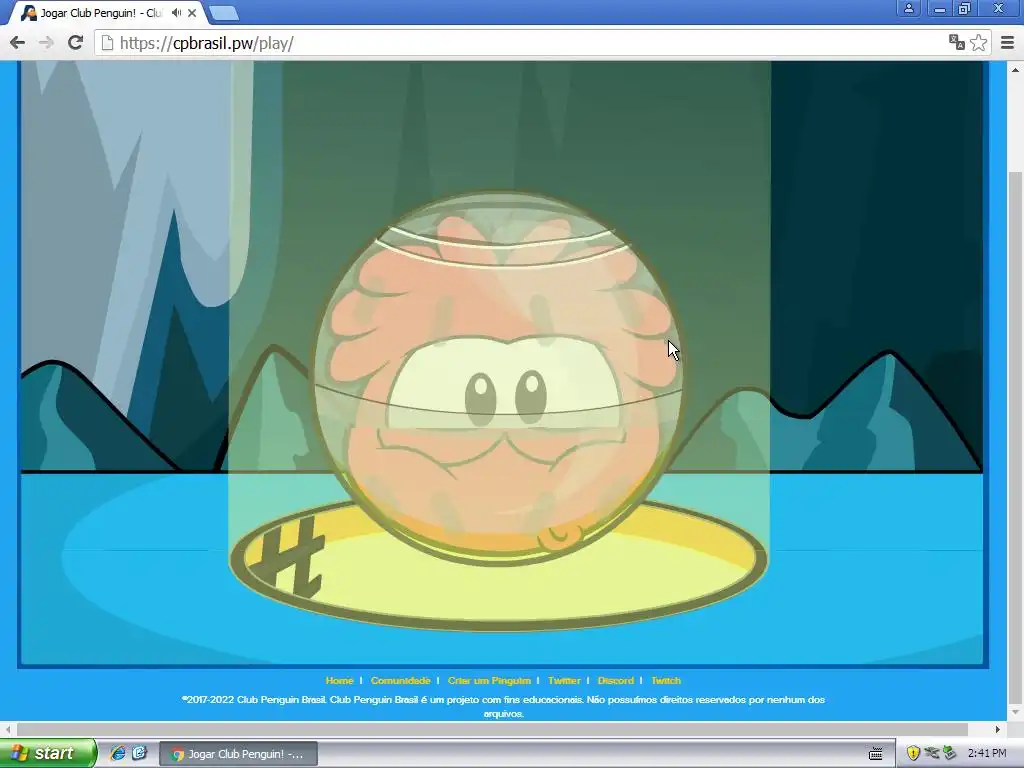Click the horizontal scrollbar left arrow
This screenshot has height=768, width=1024.
pos(8,729)
